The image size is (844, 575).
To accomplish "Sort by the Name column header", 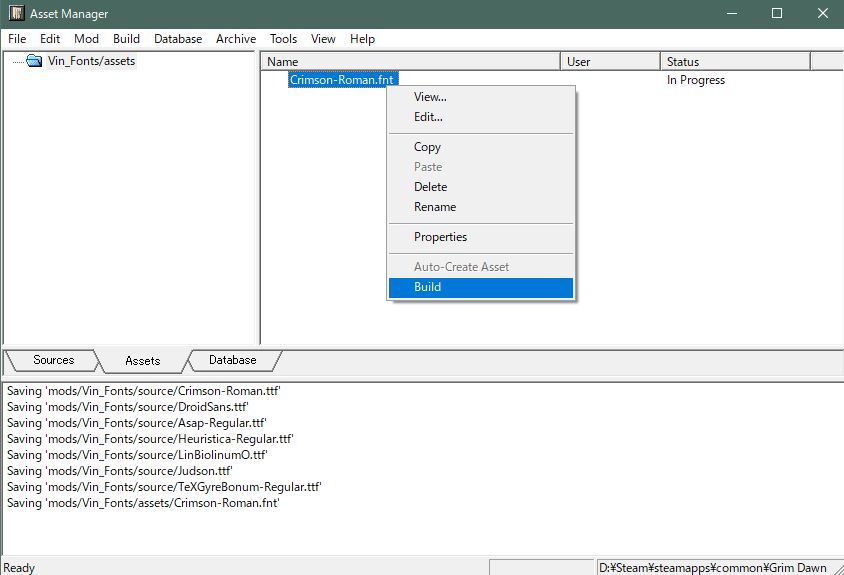I will 410,62.
